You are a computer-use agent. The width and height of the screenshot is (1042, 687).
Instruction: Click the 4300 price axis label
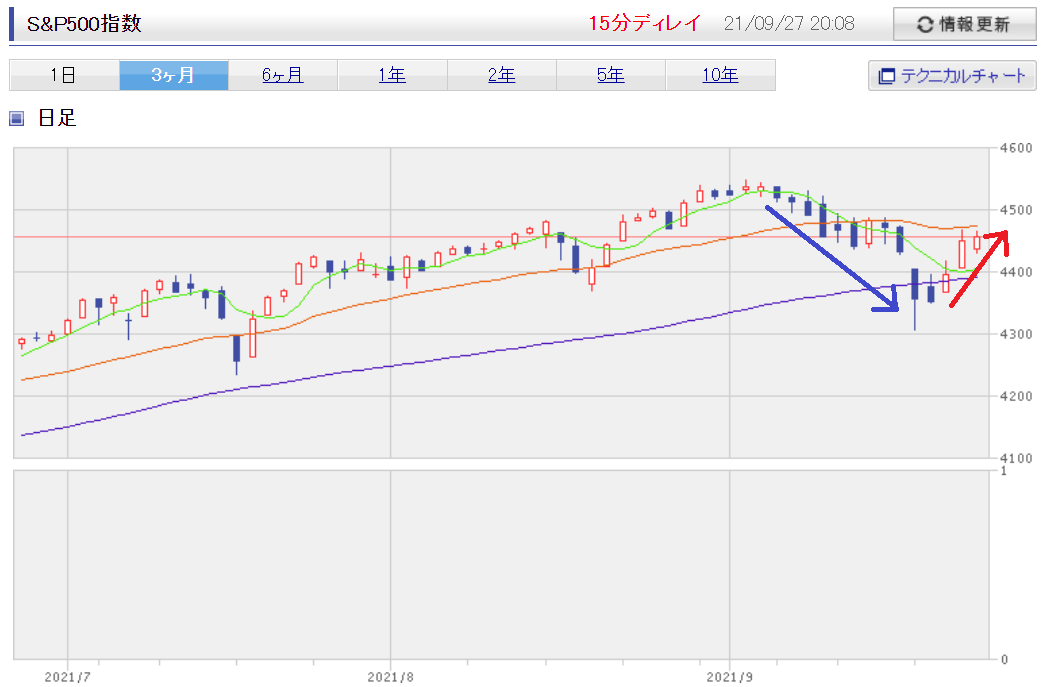pyautogui.click(x=1016, y=334)
